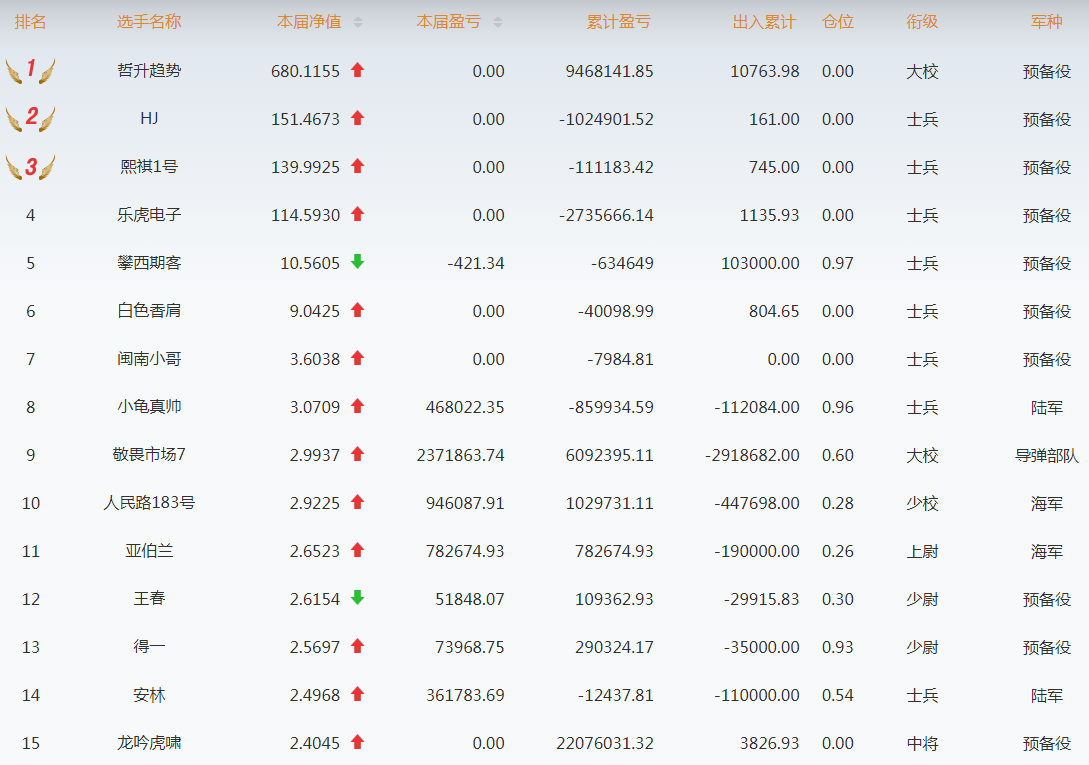Click the 仓位 column header
Image resolution: width=1089 pixels, height=765 pixels.
click(x=838, y=22)
